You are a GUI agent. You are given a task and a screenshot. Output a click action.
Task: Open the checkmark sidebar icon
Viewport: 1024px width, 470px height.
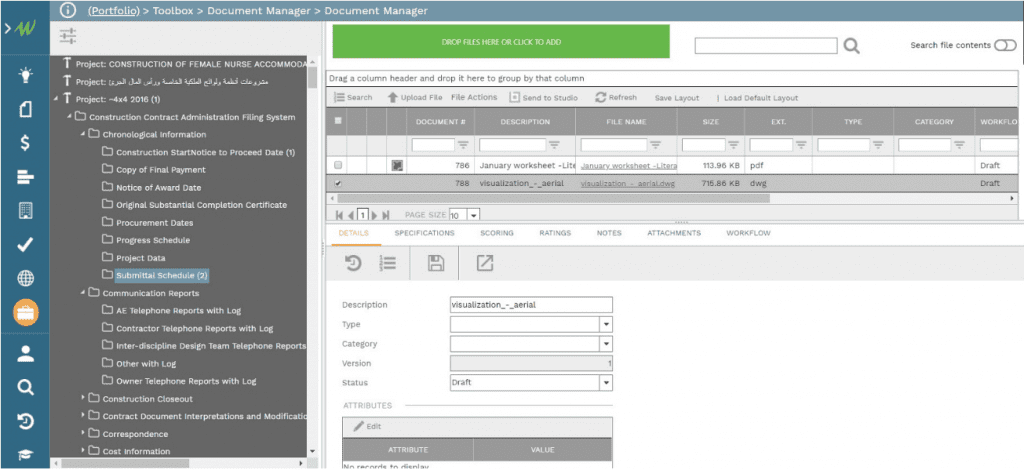click(25, 245)
